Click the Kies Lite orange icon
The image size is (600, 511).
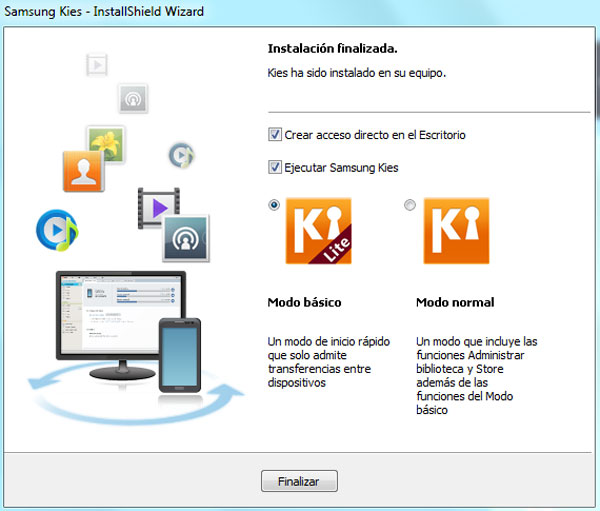click(318, 231)
